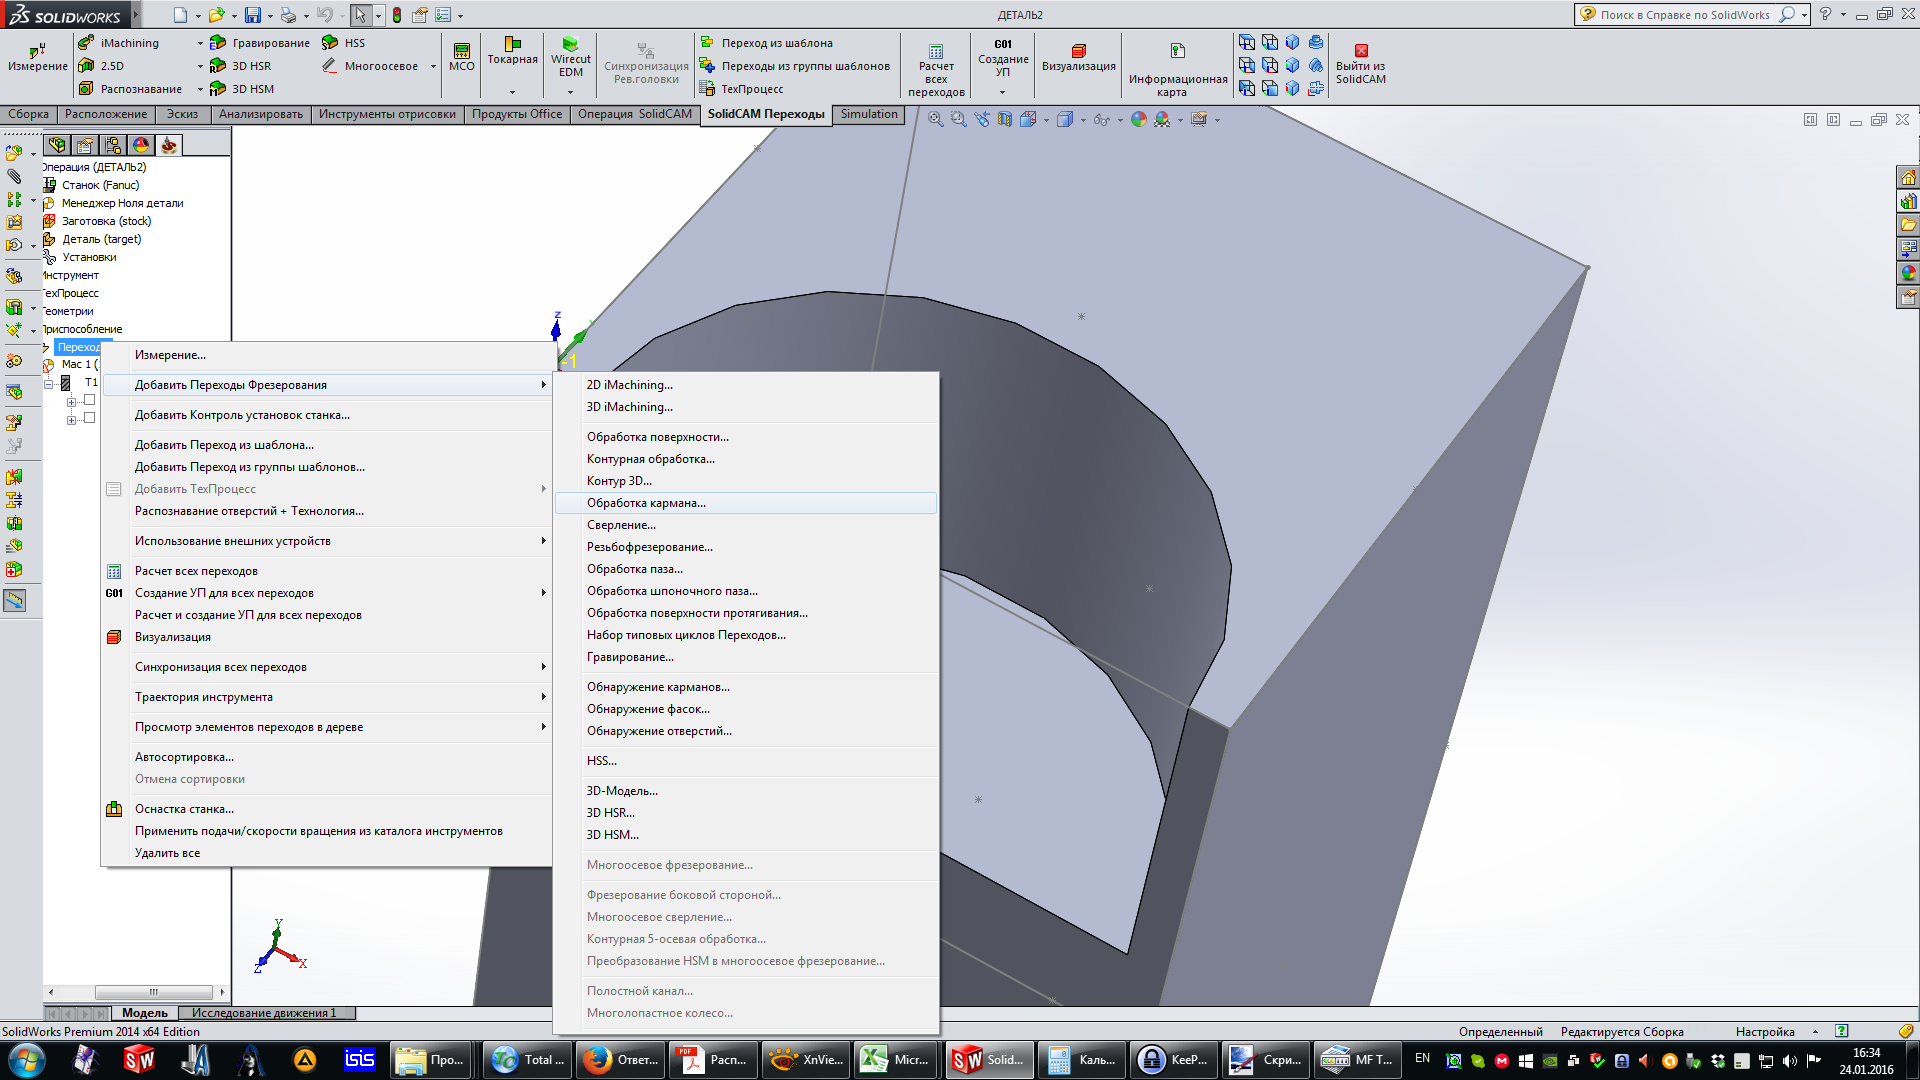Screen dimensions: 1920x1080
Task: Expand the first operation under T1
Action: click(71, 402)
